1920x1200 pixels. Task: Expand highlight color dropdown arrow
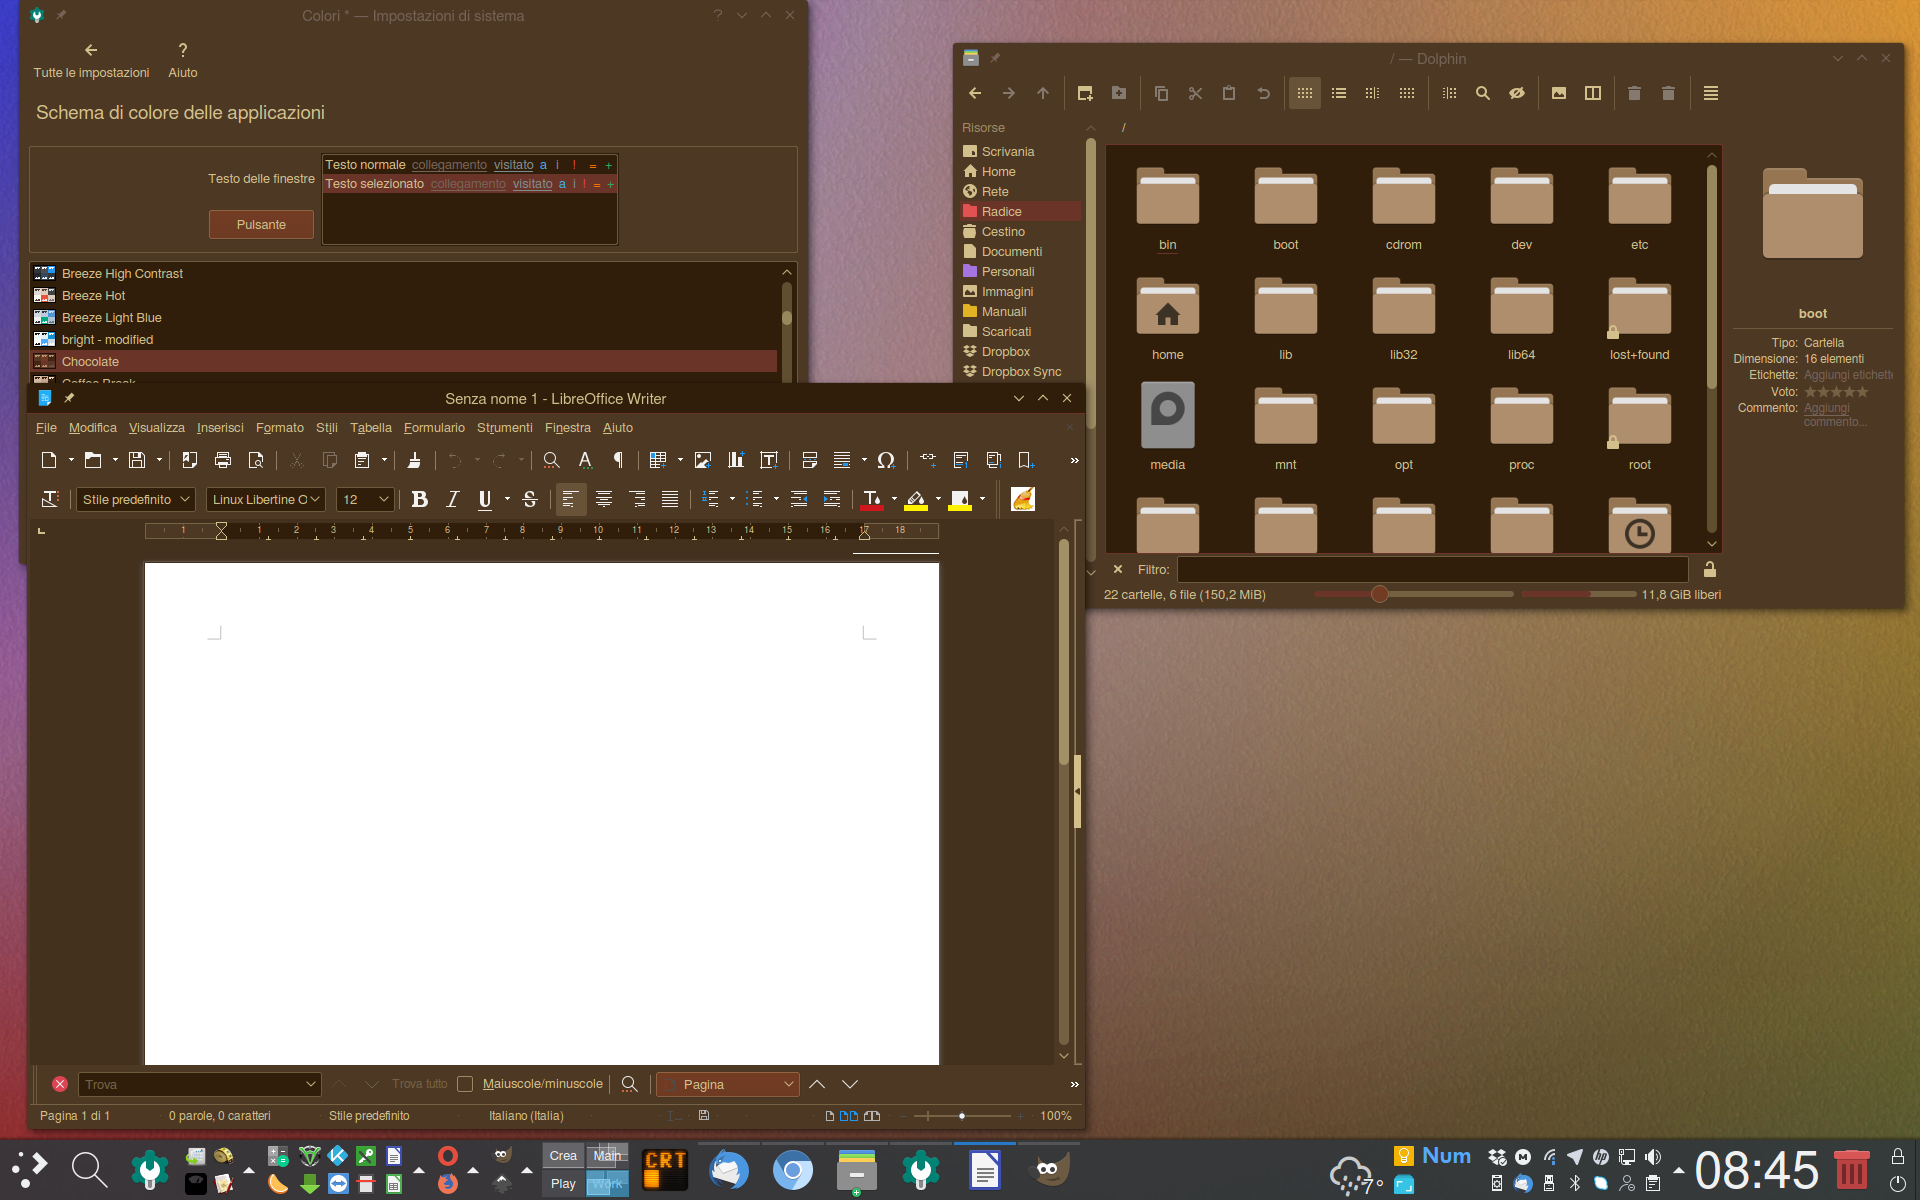tap(938, 499)
